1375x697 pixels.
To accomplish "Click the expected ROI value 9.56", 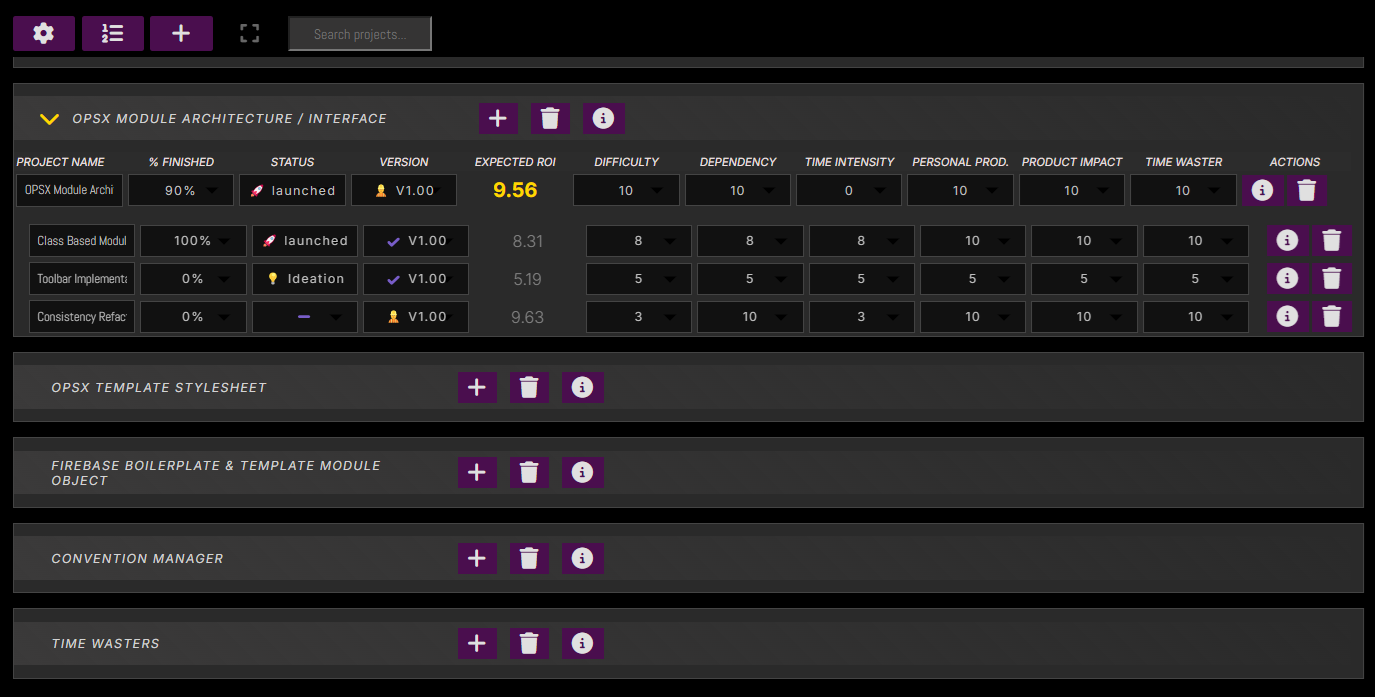I will tap(515, 190).
